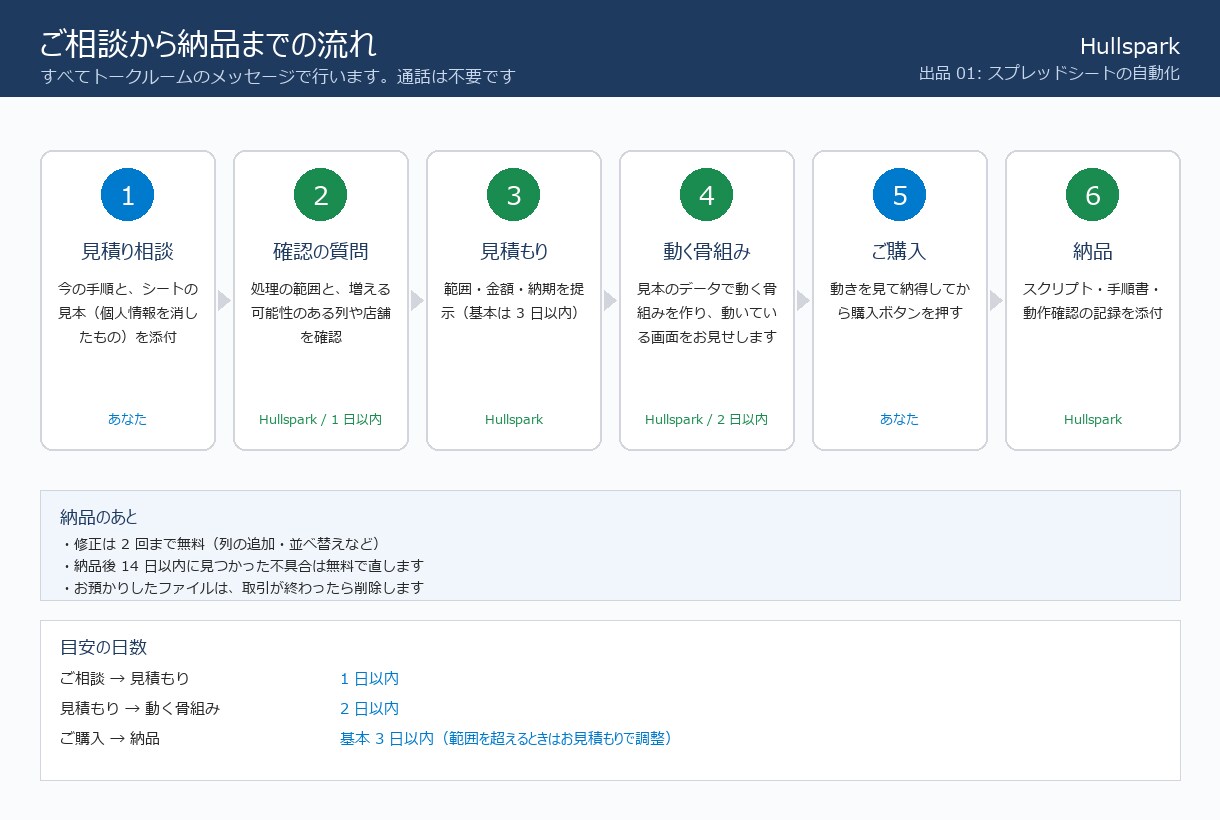Click the Hullspark / 1 日以内 footer
This screenshot has width=1220, height=820.
(x=321, y=419)
